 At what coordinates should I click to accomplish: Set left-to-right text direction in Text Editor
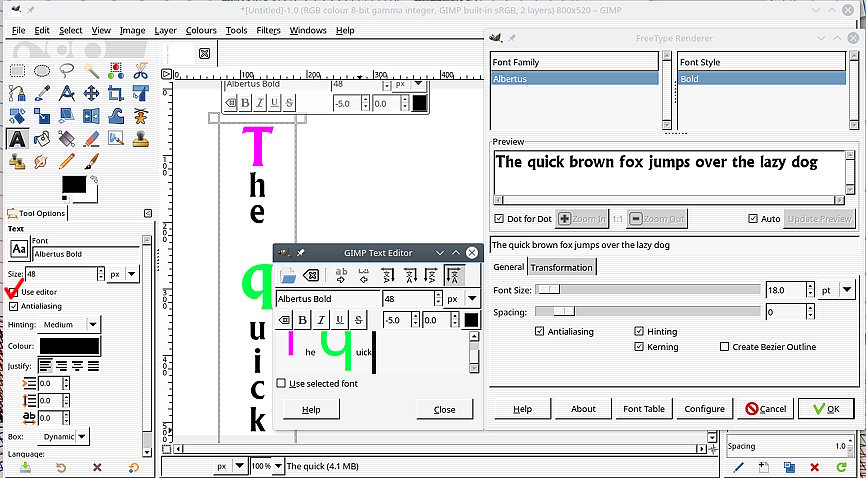[x=341, y=275]
